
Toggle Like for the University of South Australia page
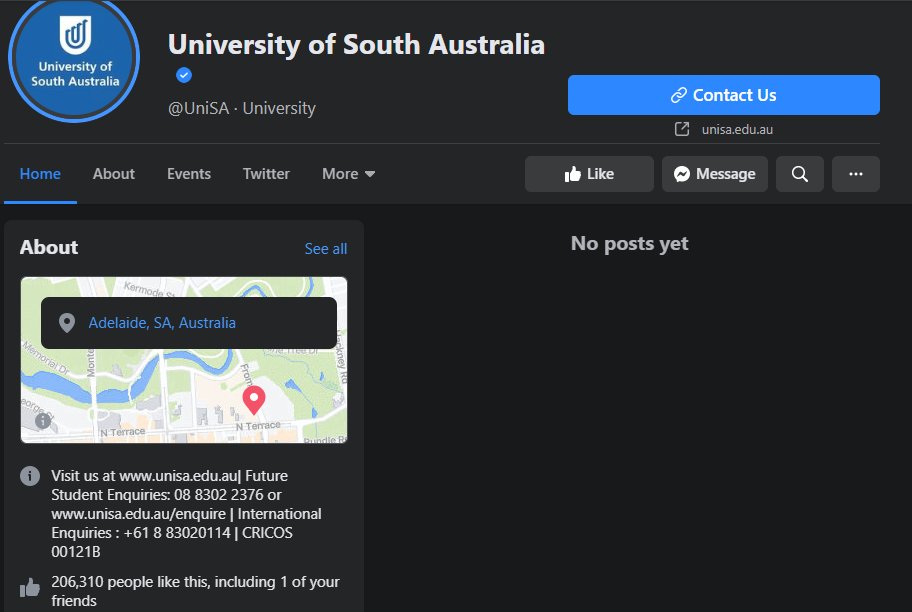point(589,173)
